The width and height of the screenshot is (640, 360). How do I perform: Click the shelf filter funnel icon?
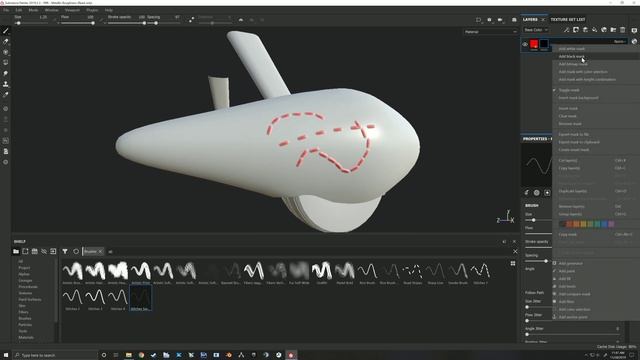tap(65, 251)
